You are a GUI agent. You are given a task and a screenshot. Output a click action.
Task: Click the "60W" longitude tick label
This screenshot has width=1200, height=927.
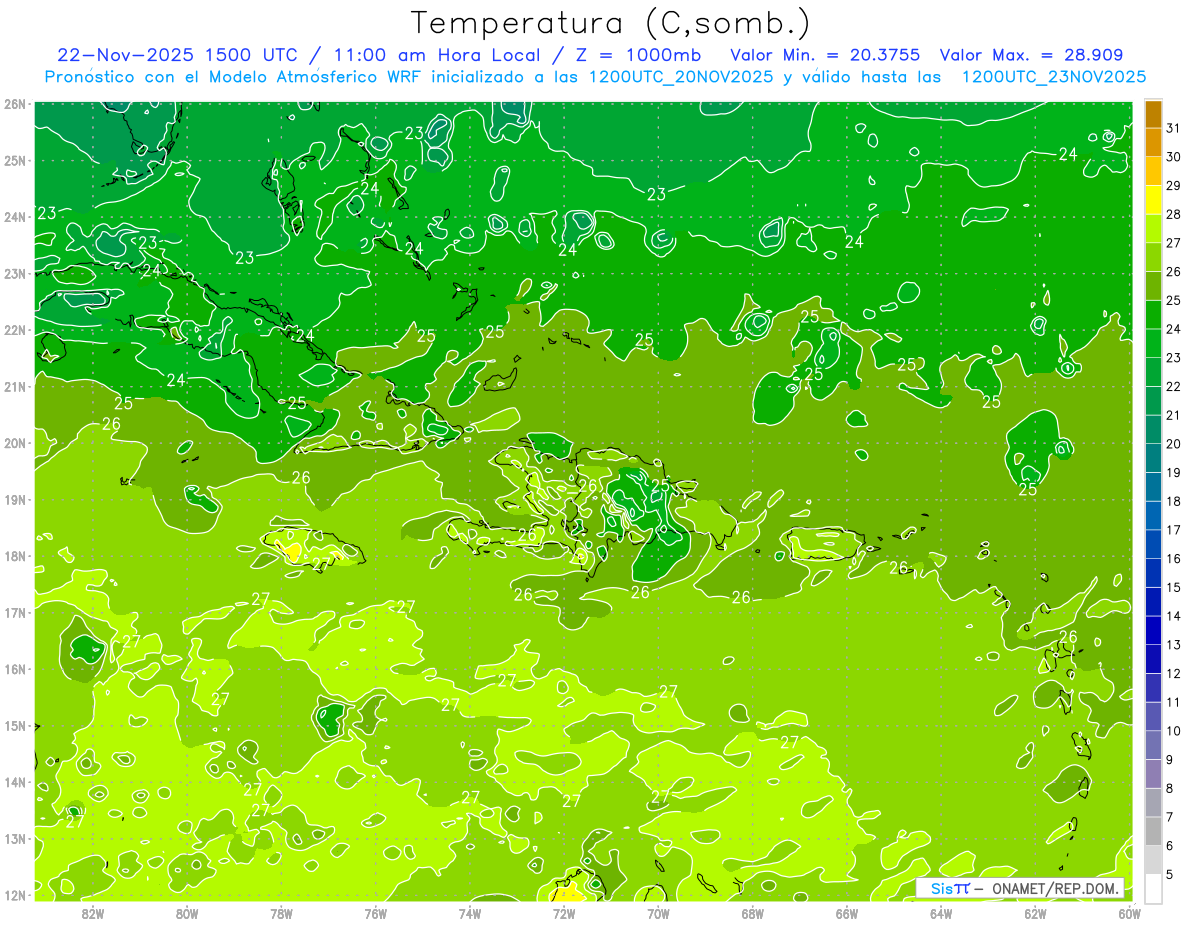[x=1129, y=912]
